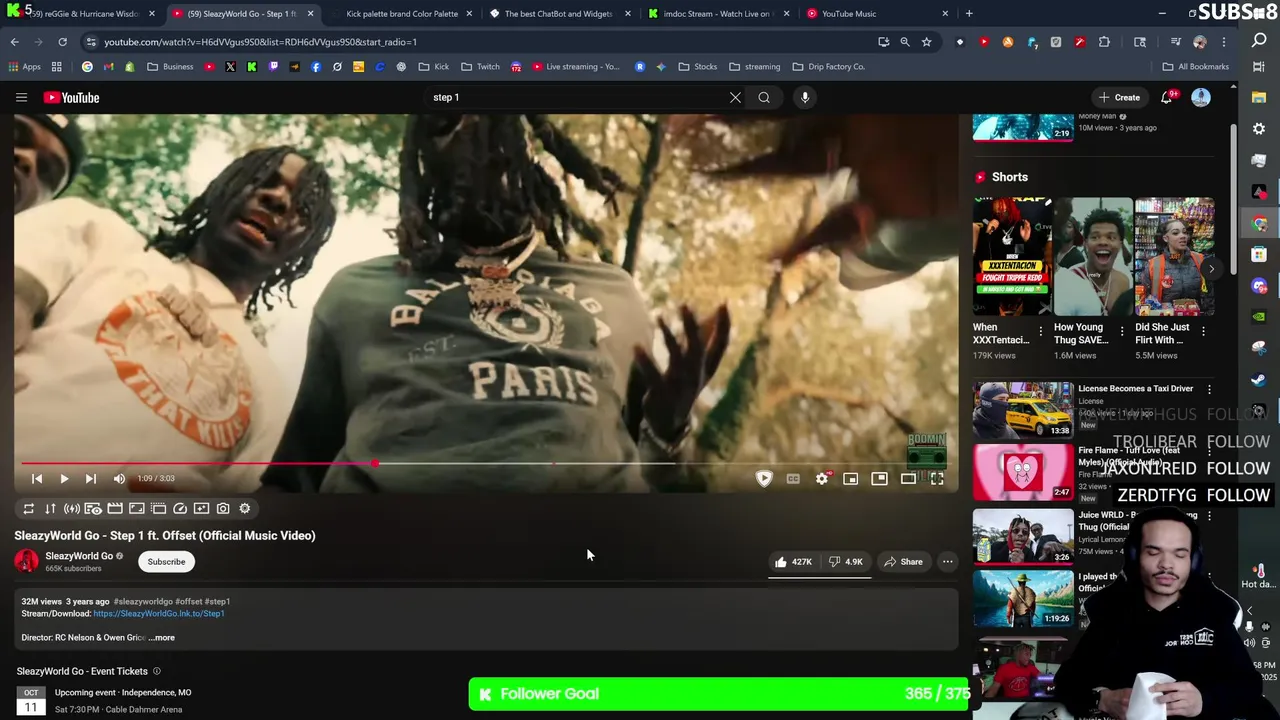Toggle the loop button below the player
1280x720 pixels.
[x=28, y=509]
